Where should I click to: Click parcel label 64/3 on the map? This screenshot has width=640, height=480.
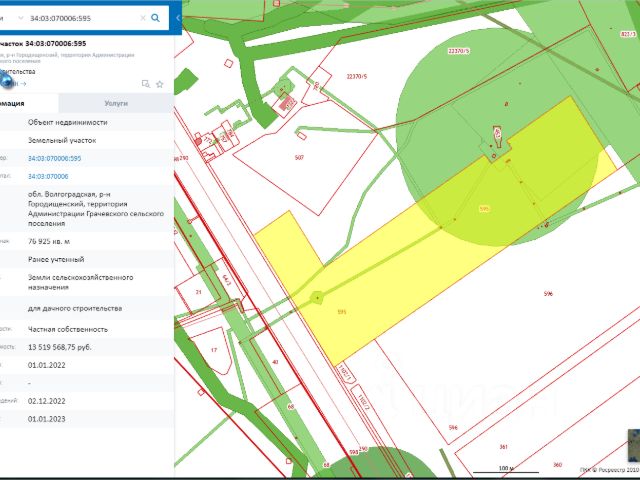(x=227, y=280)
